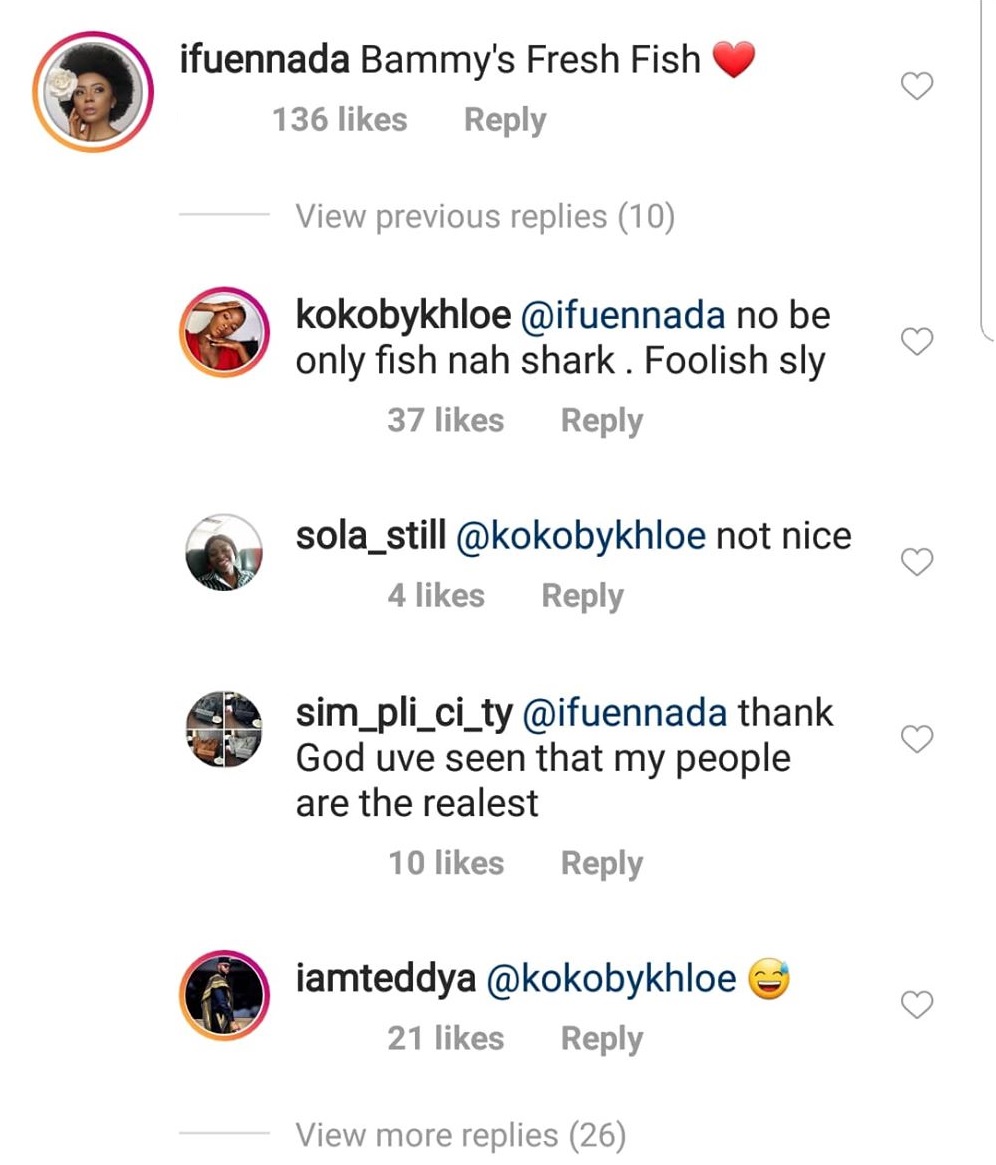Image resolution: width=996 pixels, height=1165 pixels.
Task: Reply to ifuennada's top comment
Action: [x=505, y=120]
